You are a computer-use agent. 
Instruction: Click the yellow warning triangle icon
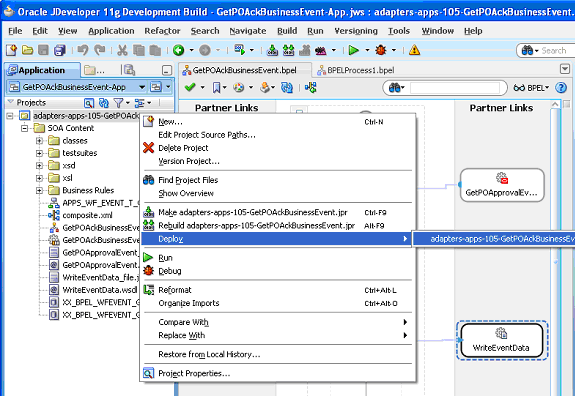[414, 50]
